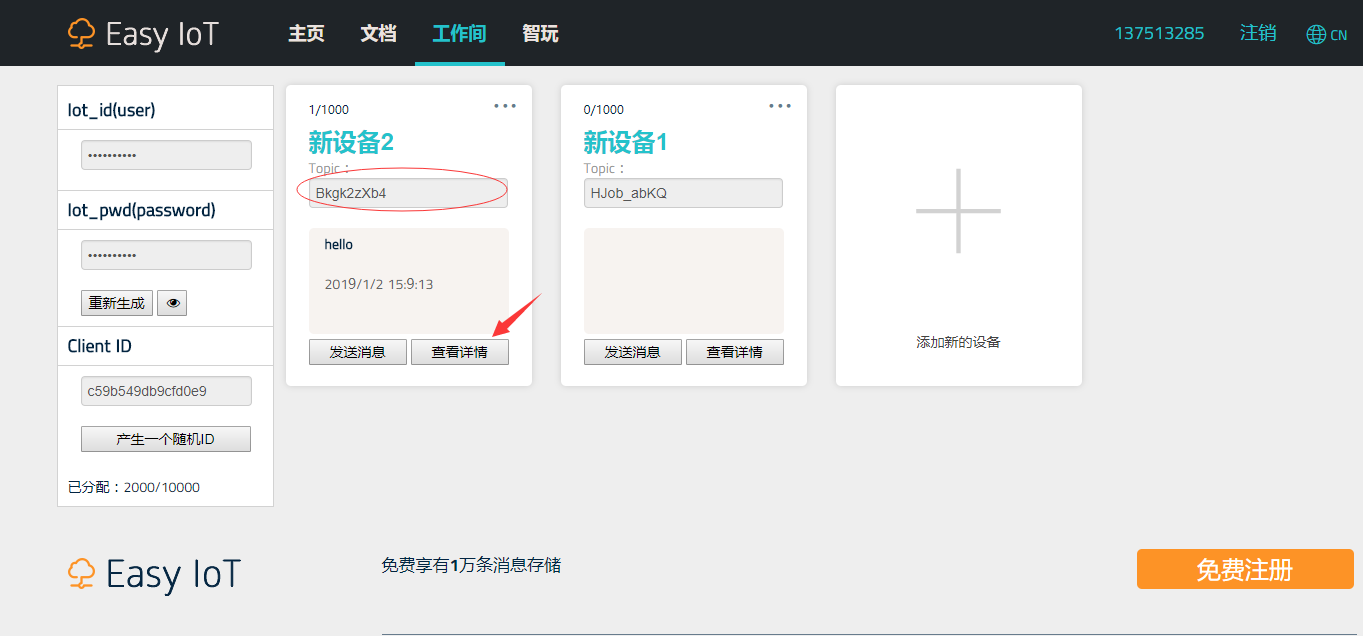Click timestamp 2019/1/2 15:9:13

tap(379, 284)
